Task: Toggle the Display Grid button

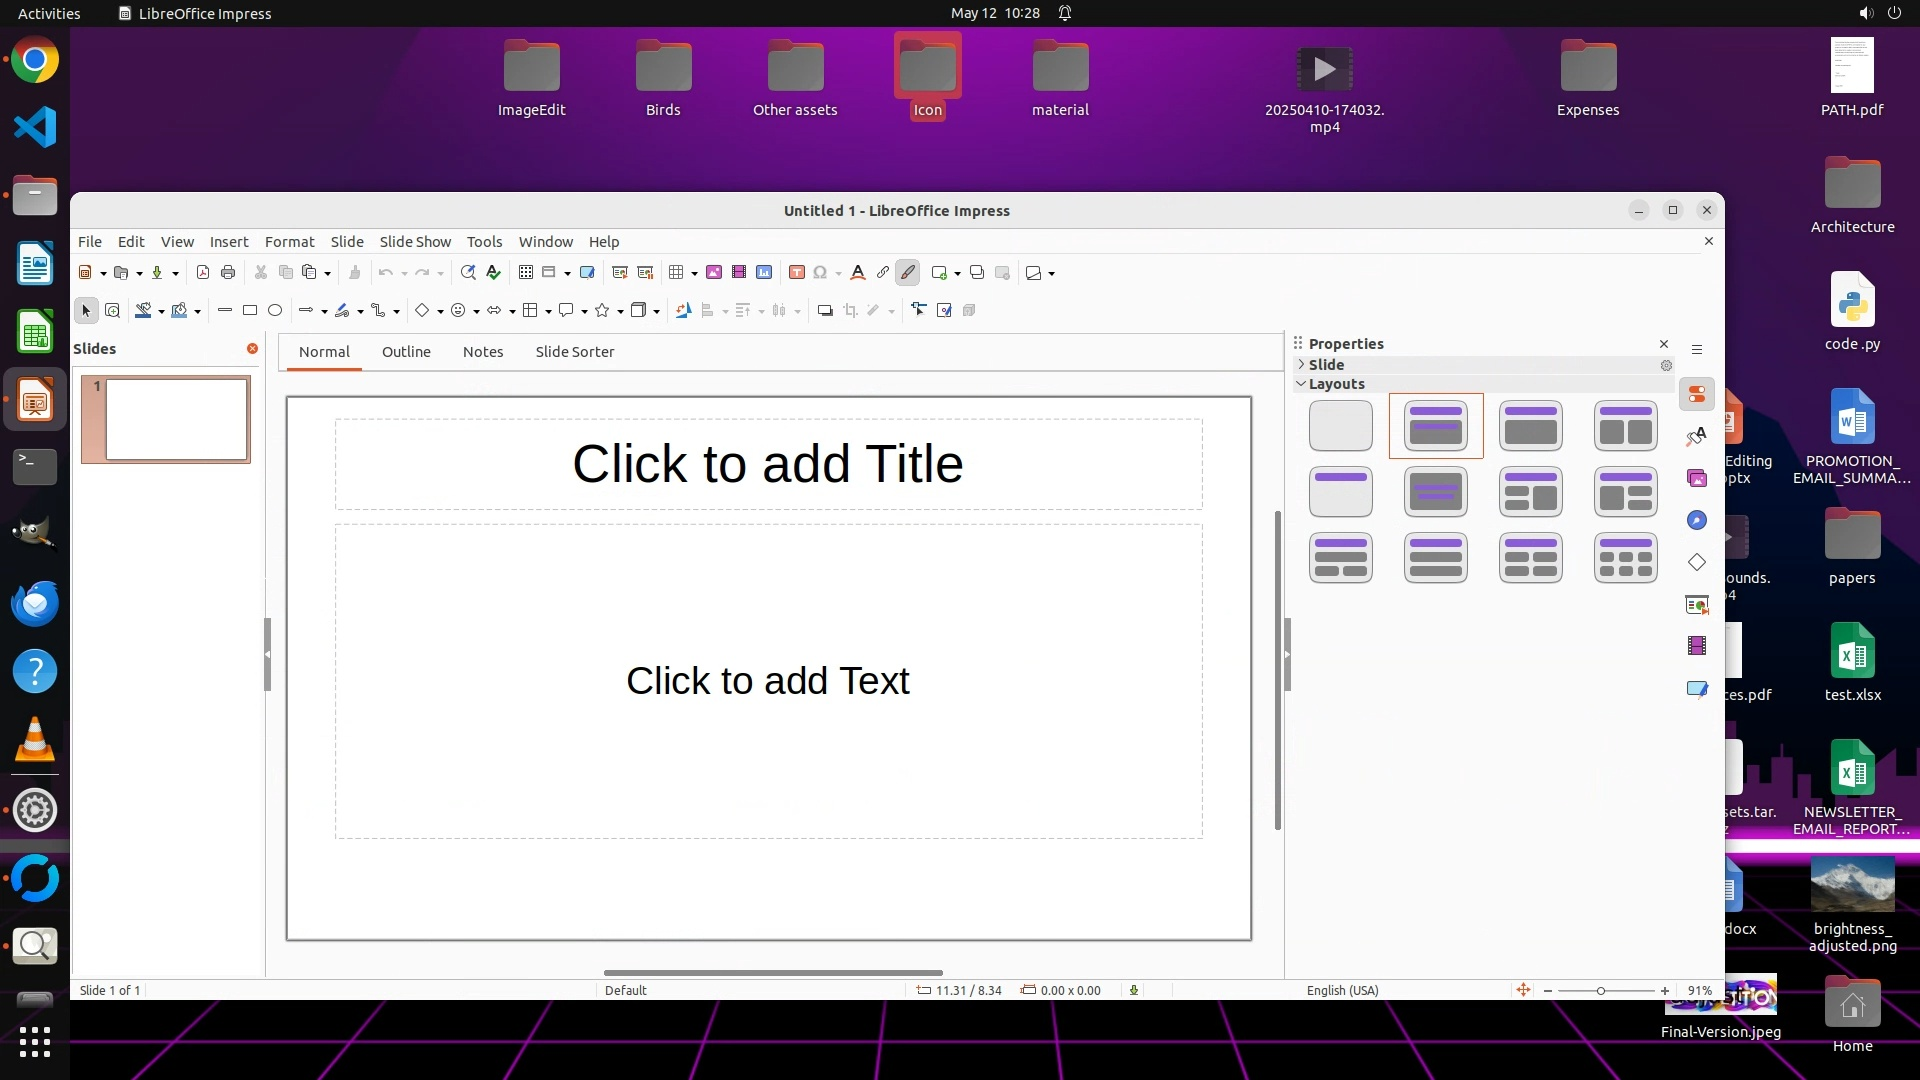Action: [526, 272]
